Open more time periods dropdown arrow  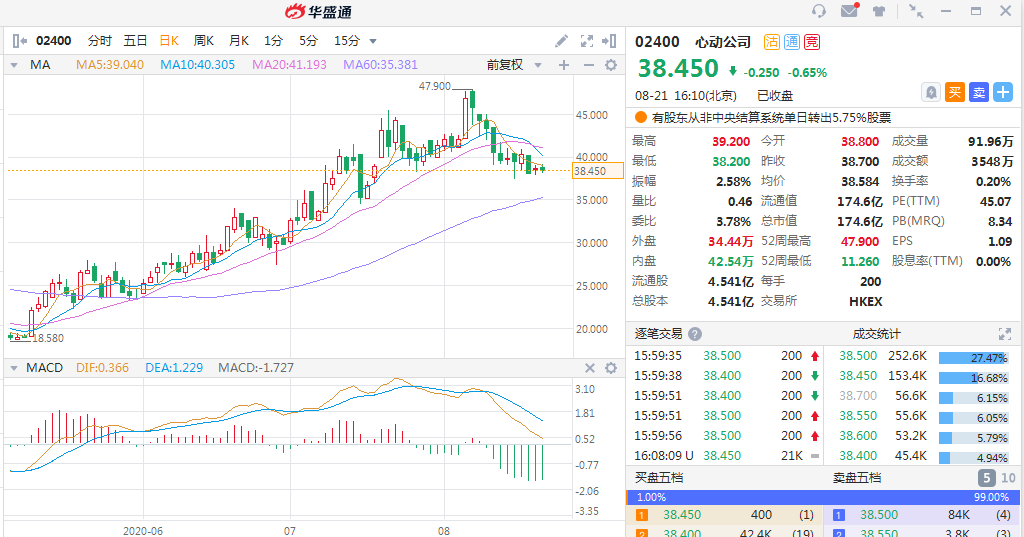[x=373, y=41]
